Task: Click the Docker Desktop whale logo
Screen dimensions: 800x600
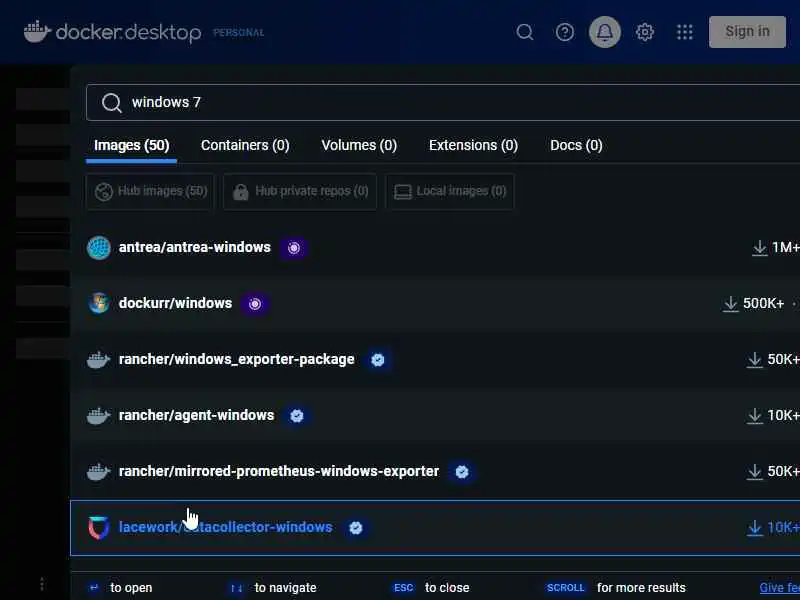Action: (x=37, y=32)
